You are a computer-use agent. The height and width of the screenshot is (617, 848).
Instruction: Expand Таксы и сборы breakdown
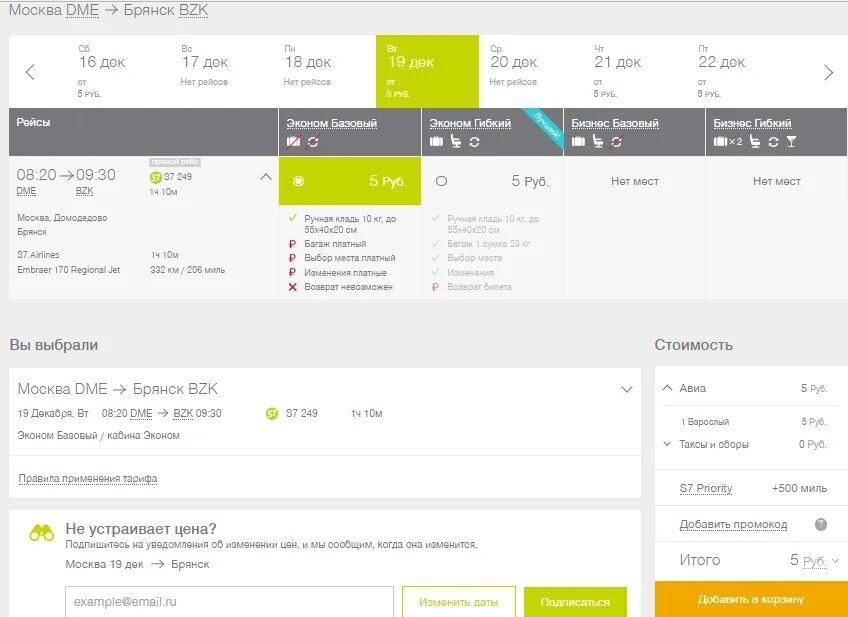667,444
